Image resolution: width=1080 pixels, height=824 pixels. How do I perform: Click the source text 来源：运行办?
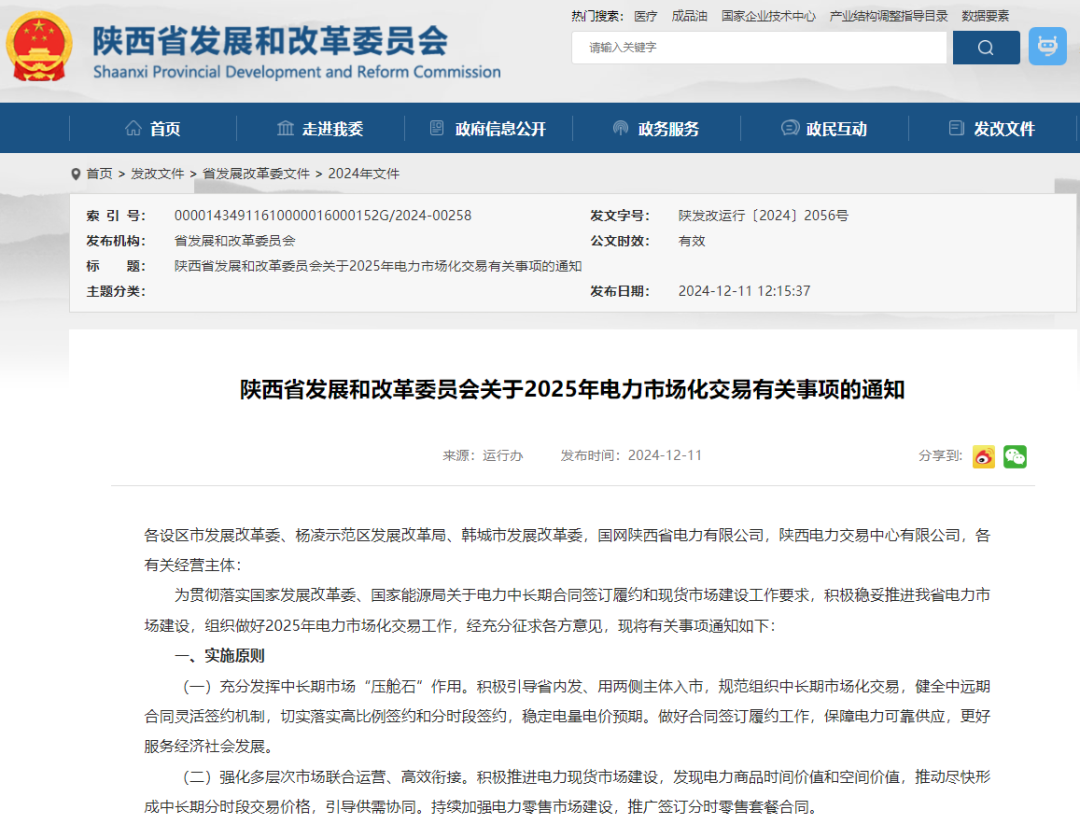point(482,455)
